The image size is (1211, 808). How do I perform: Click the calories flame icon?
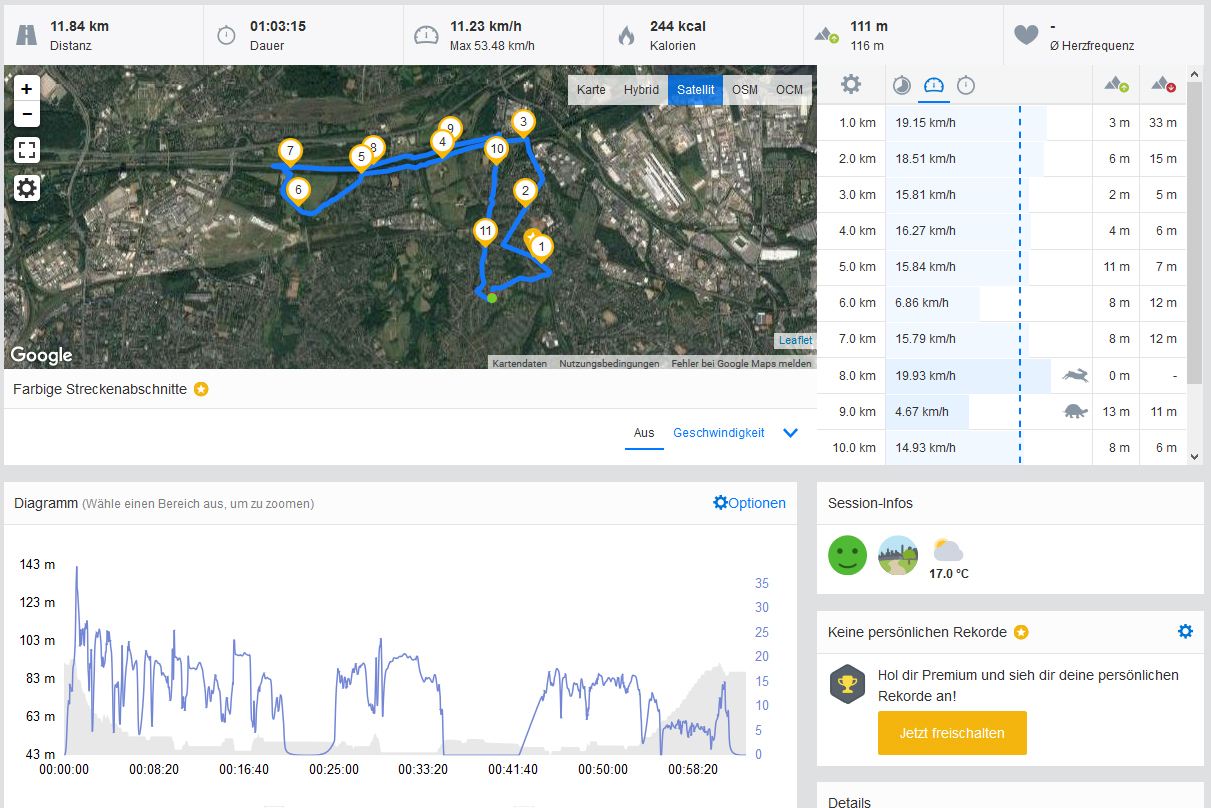click(x=626, y=35)
